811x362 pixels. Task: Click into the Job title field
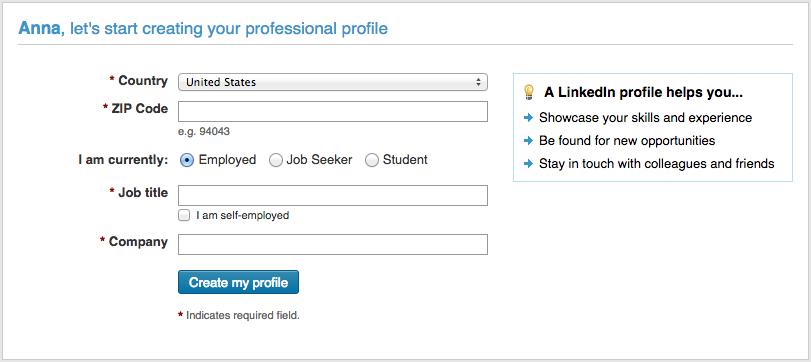(x=333, y=195)
